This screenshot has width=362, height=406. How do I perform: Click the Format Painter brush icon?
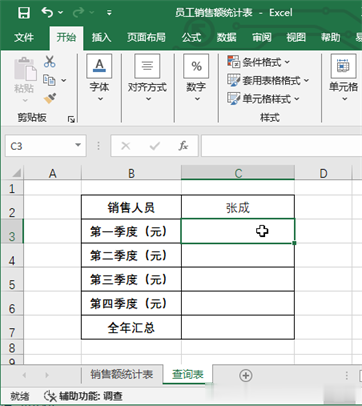pyautogui.click(x=50, y=98)
